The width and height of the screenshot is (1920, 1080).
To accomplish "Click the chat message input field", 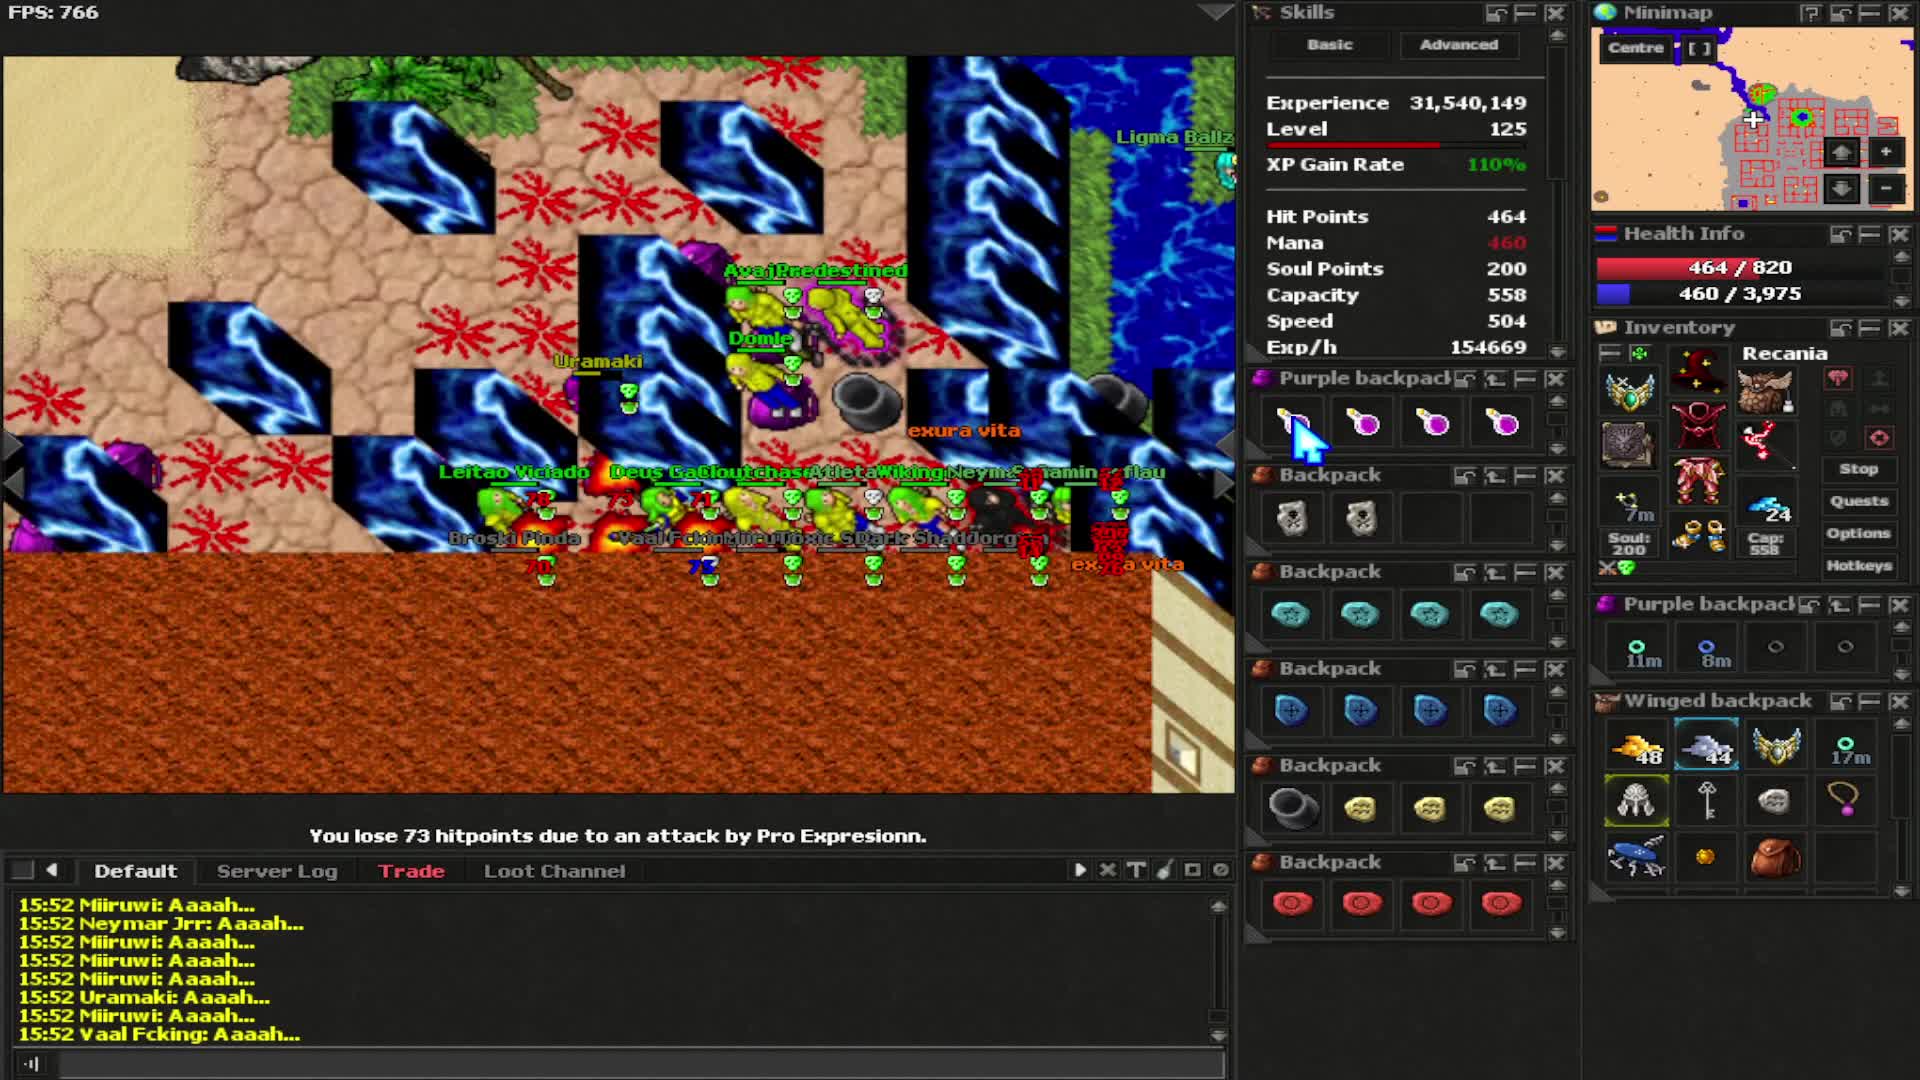I will pos(640,1064).
